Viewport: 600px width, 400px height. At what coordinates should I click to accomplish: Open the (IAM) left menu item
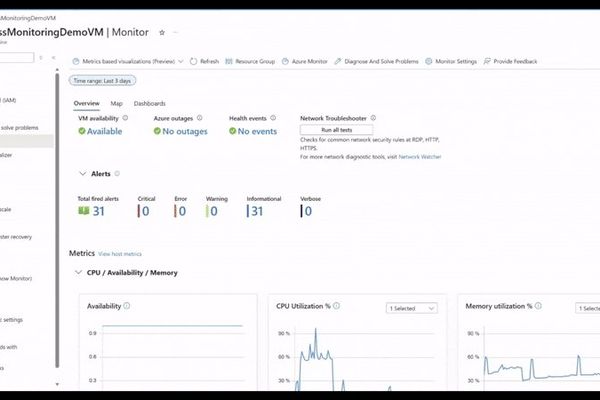pyautogui.click(x=8, y=100)
